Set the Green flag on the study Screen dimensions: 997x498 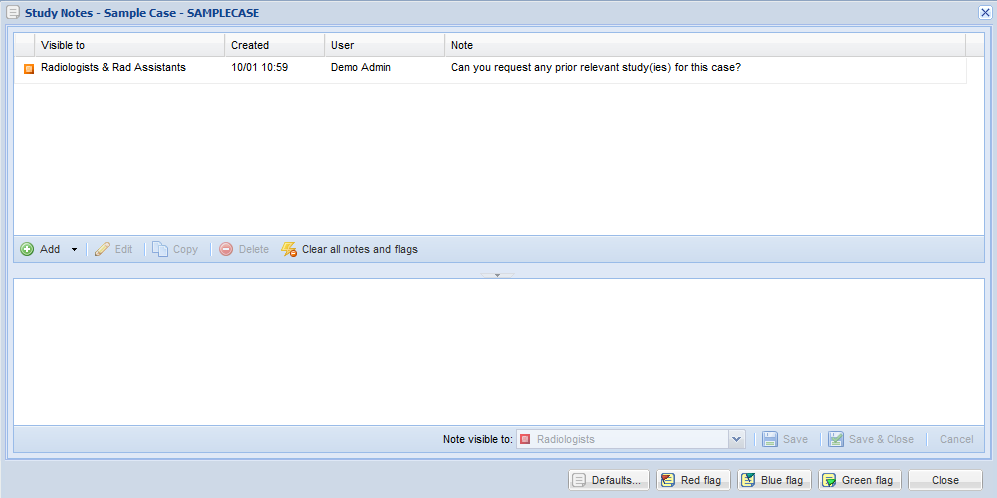pyautogui.click(x=860, y=480)
